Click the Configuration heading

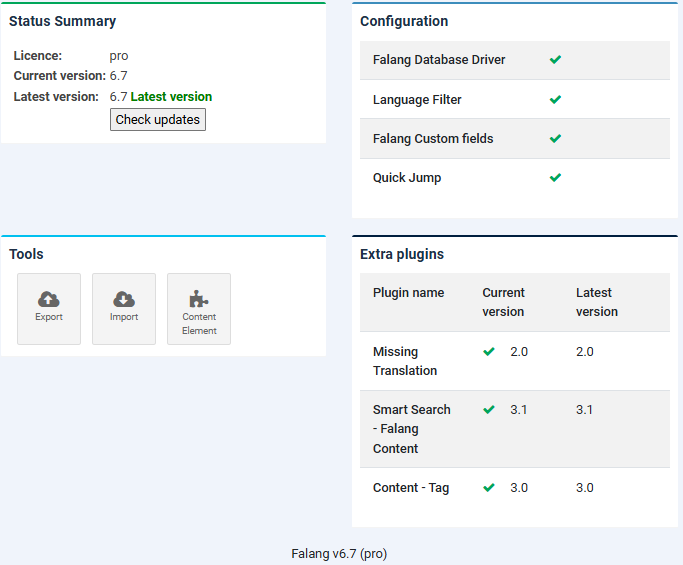click(404, 21)
